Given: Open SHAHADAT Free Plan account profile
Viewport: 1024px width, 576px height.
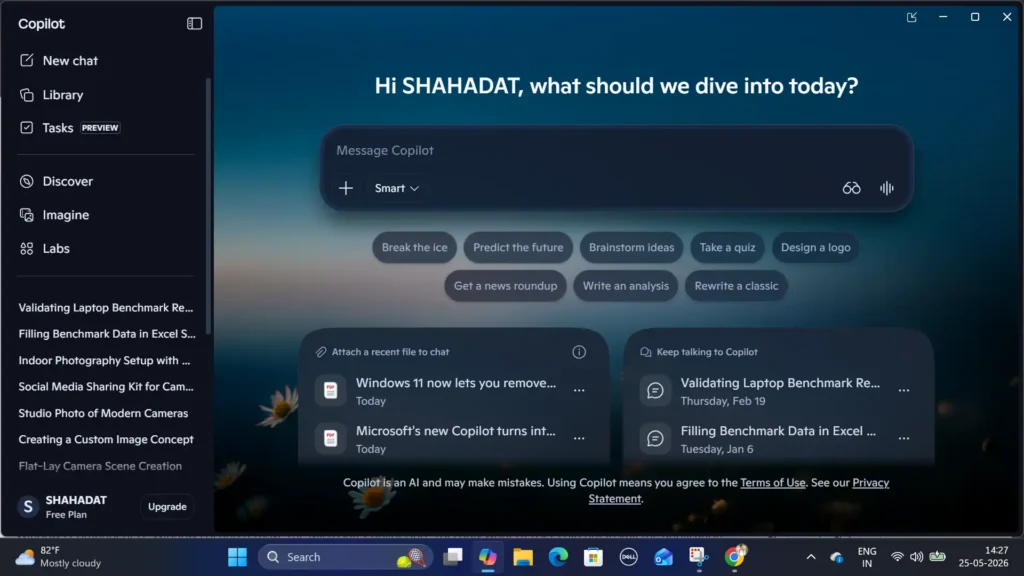Looking at the screenshot, I should coord(63,507).
